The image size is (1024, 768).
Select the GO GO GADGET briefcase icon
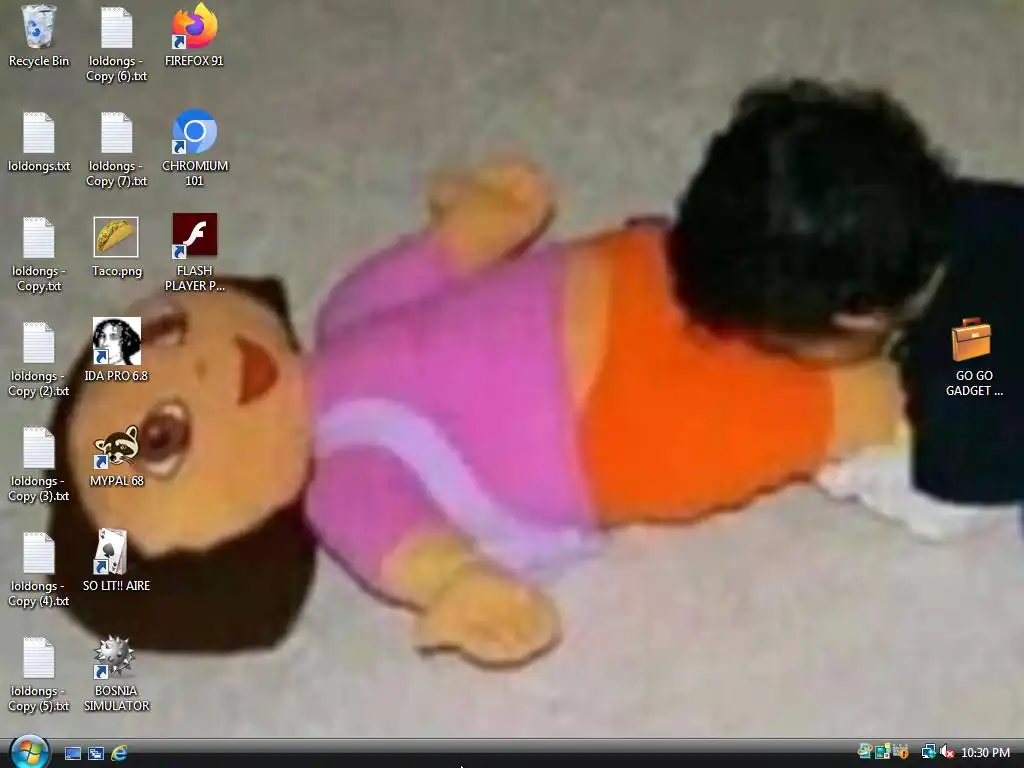[974, 357]
